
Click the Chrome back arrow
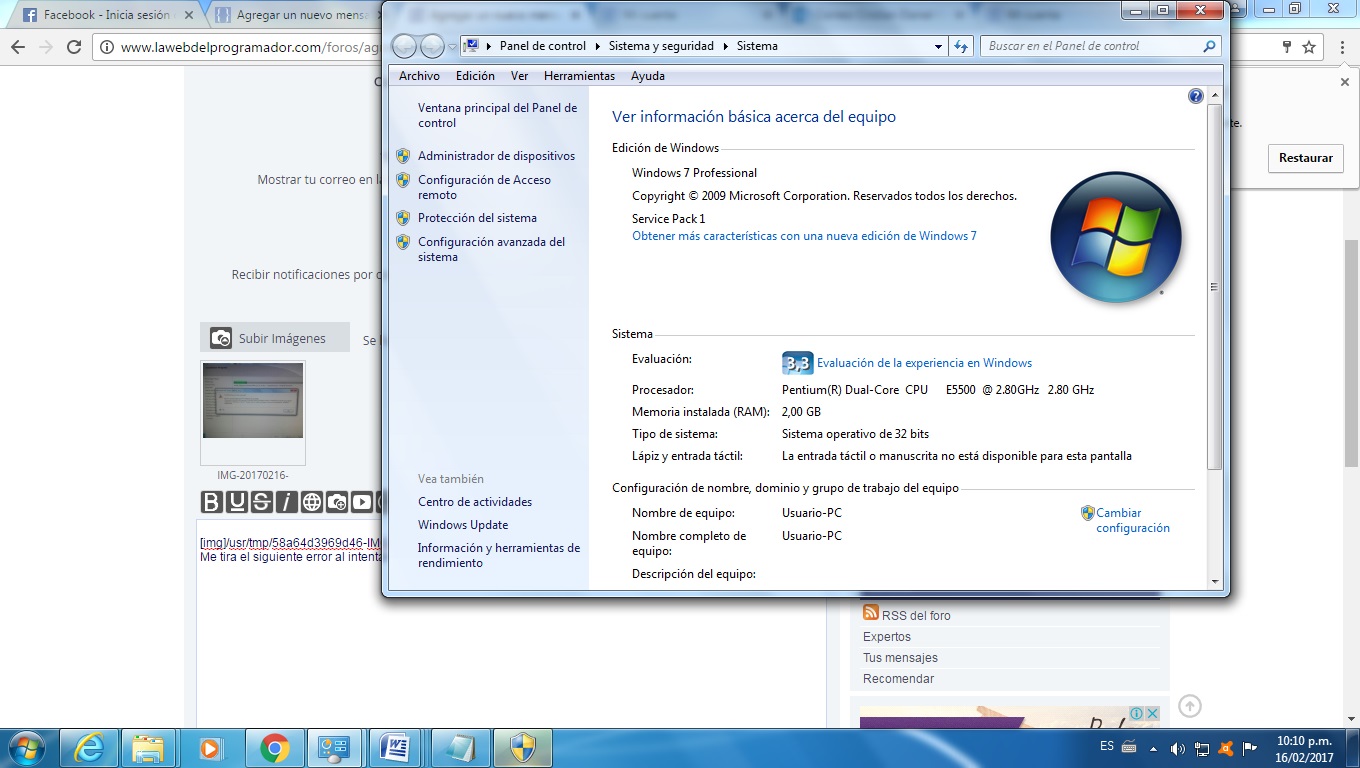coord(18,47)
